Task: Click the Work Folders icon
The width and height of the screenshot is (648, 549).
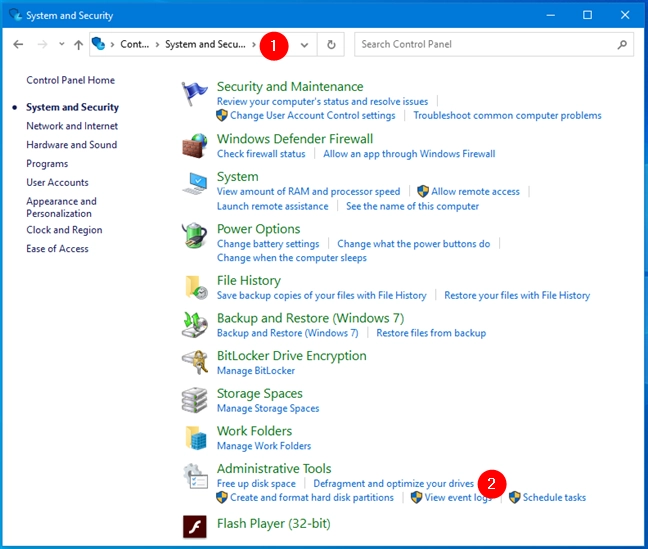Action: [x=196, y=438]
